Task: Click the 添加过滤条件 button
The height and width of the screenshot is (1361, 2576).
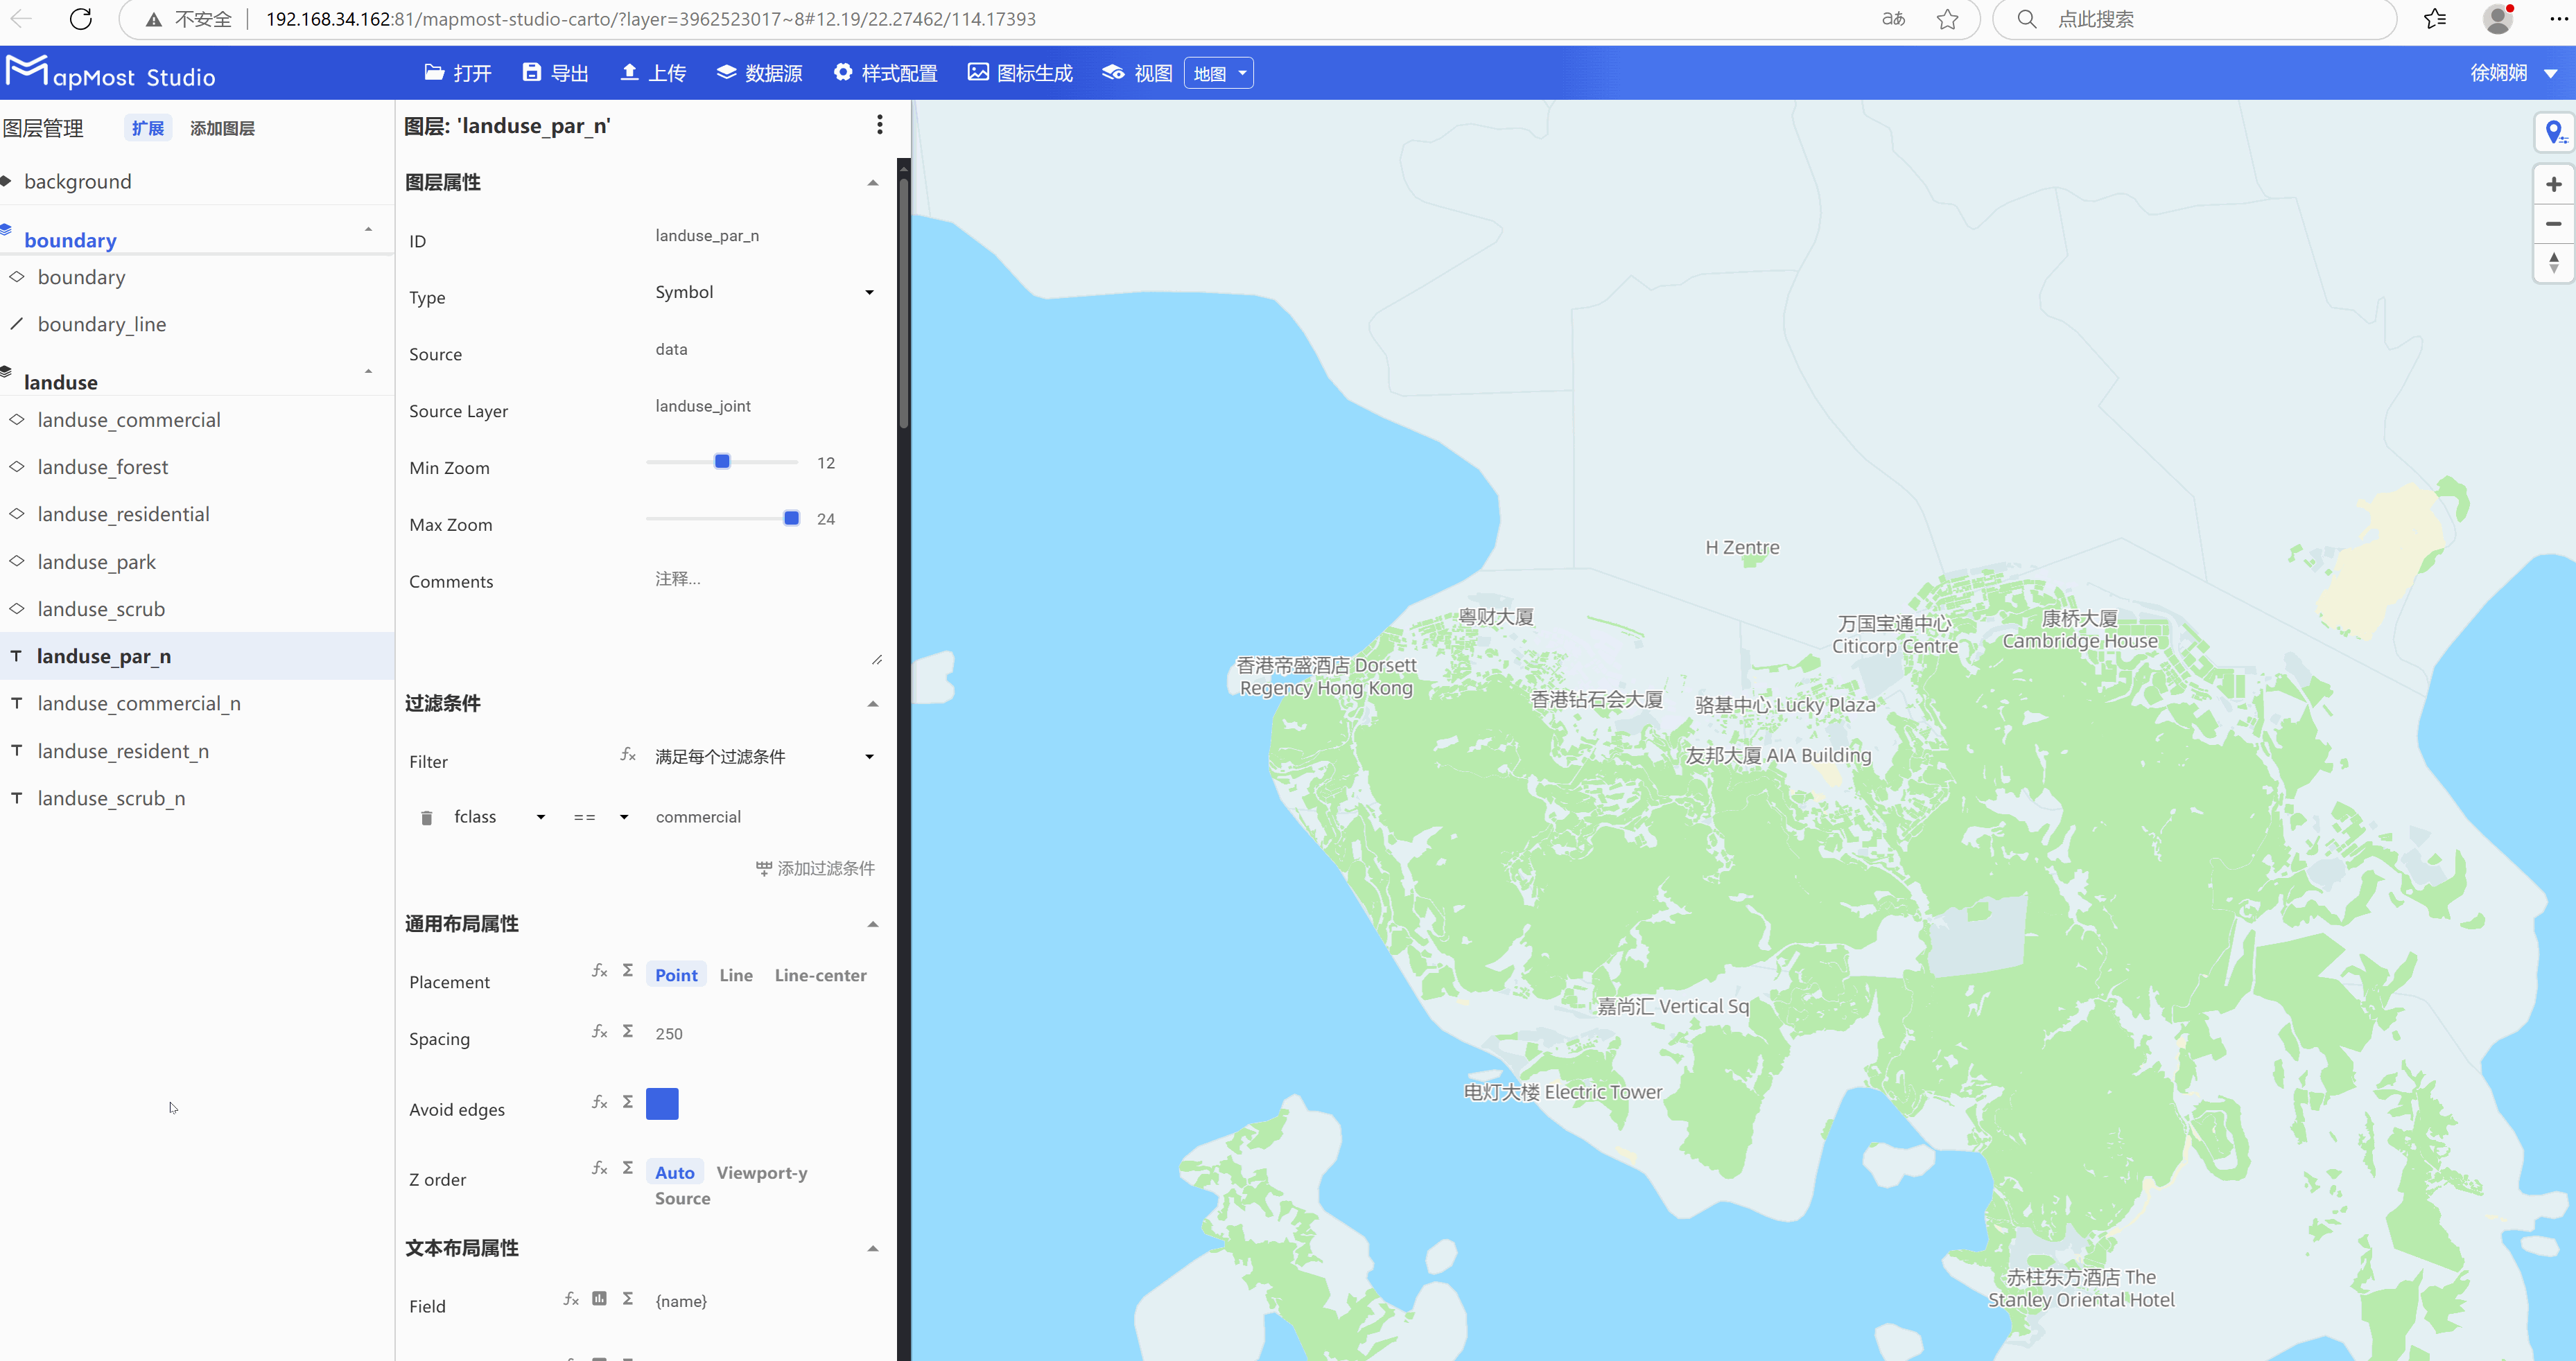Action: pyautogui.click(x=814, y=868)
